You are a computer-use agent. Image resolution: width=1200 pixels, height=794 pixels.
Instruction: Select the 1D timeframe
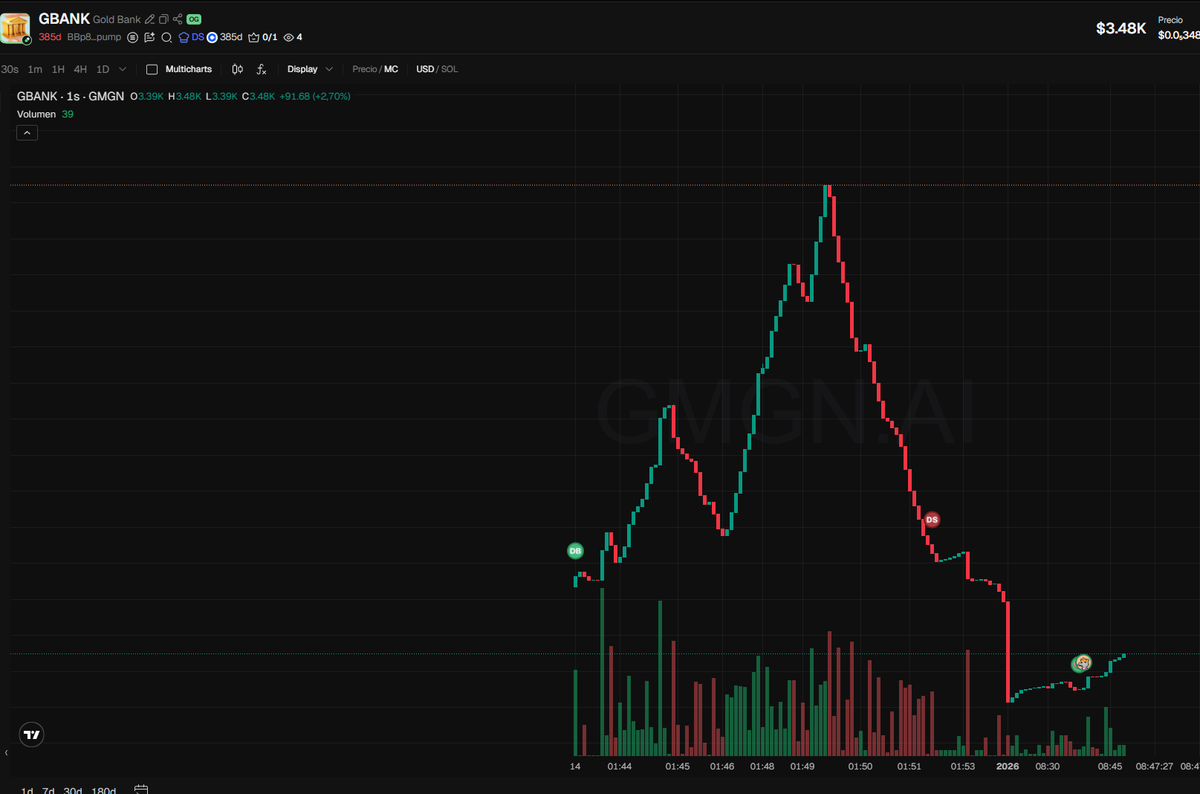click(x=103, y=69)
